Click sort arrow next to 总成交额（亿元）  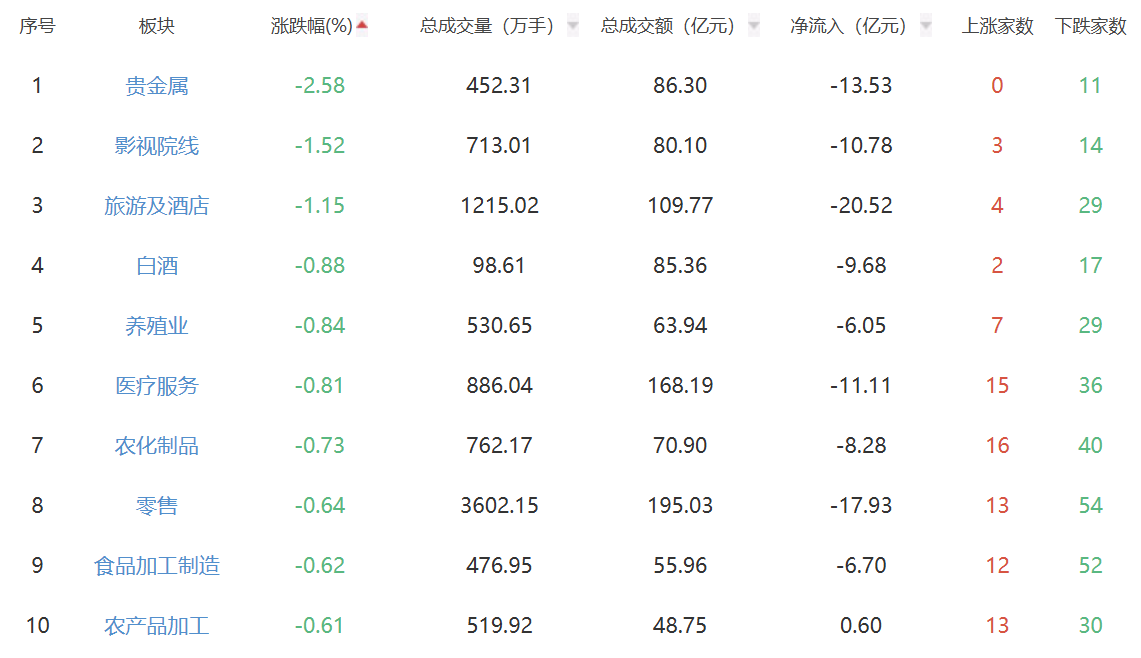coord(753,26)
